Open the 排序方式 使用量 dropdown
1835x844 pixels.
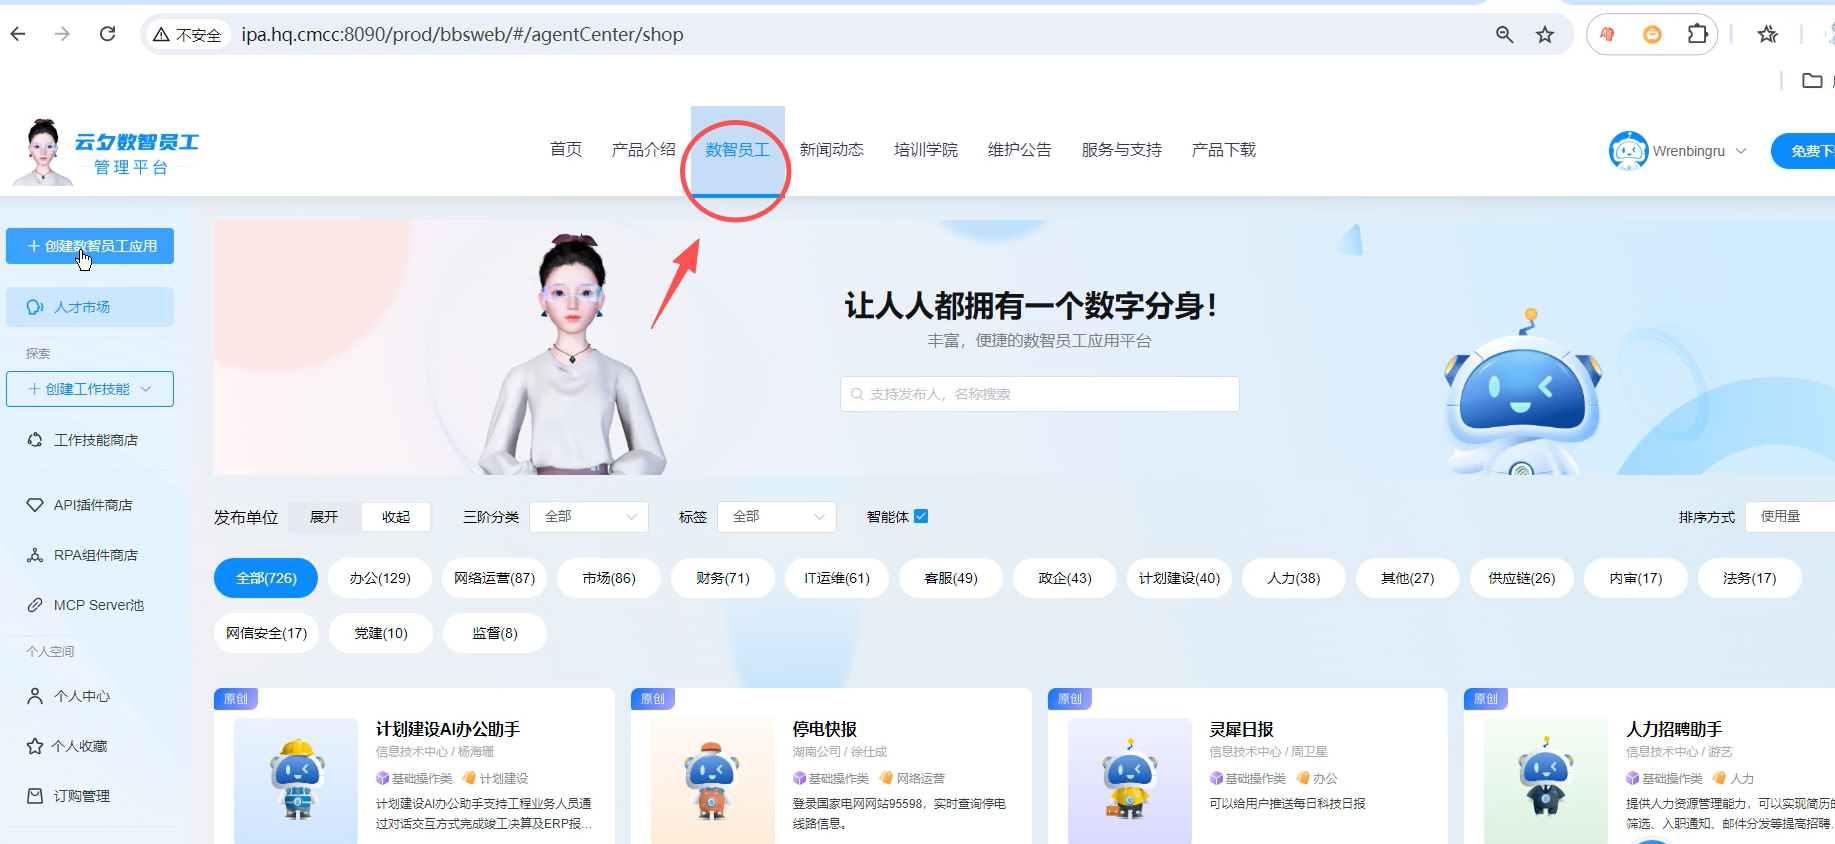1790,517
